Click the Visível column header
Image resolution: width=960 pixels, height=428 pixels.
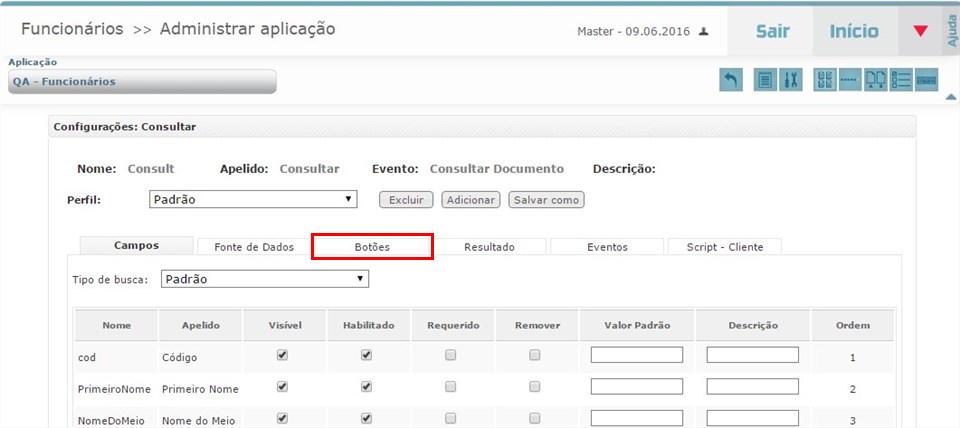285,325
